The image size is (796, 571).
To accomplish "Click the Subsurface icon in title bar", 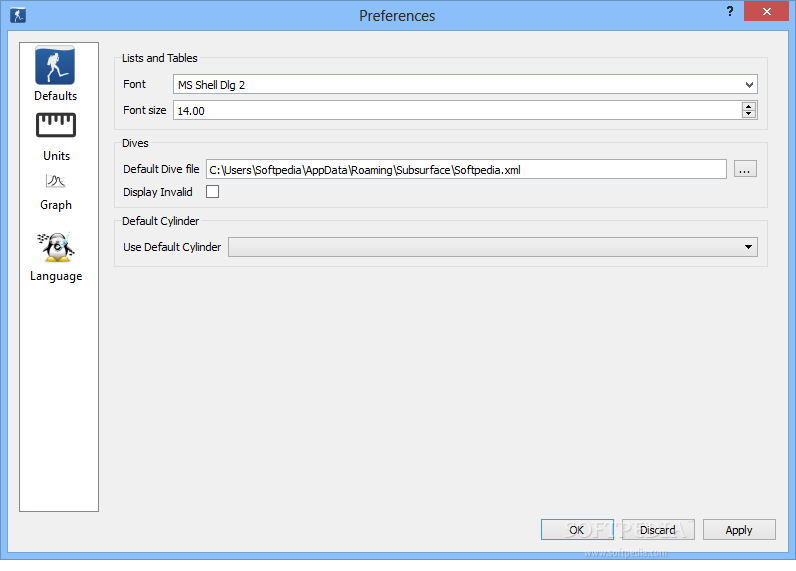I will click(x=17, y=15).
